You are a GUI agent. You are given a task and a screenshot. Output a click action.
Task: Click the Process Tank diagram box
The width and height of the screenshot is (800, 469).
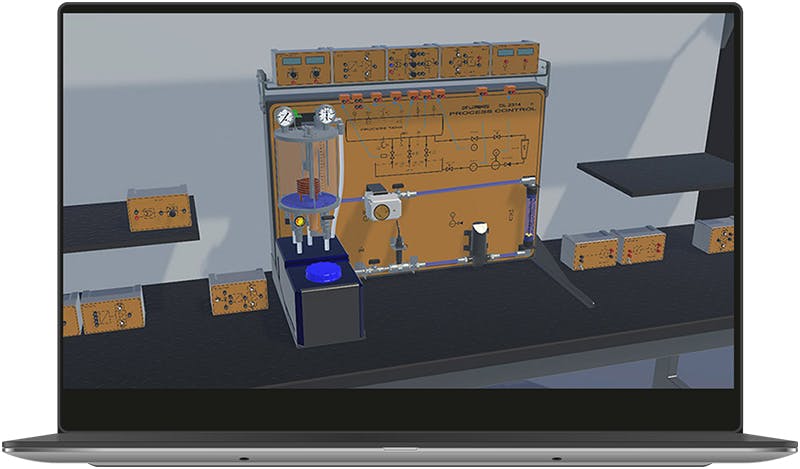[x=394, y=128]
